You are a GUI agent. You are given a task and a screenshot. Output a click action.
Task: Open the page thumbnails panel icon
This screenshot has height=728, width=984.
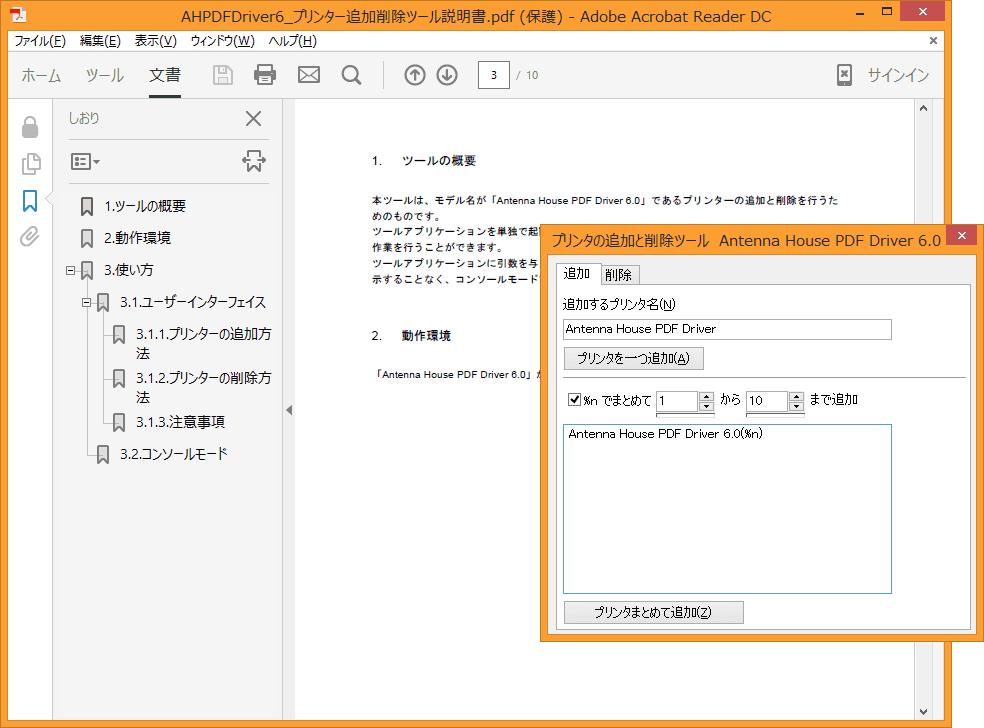coord(31,164)
